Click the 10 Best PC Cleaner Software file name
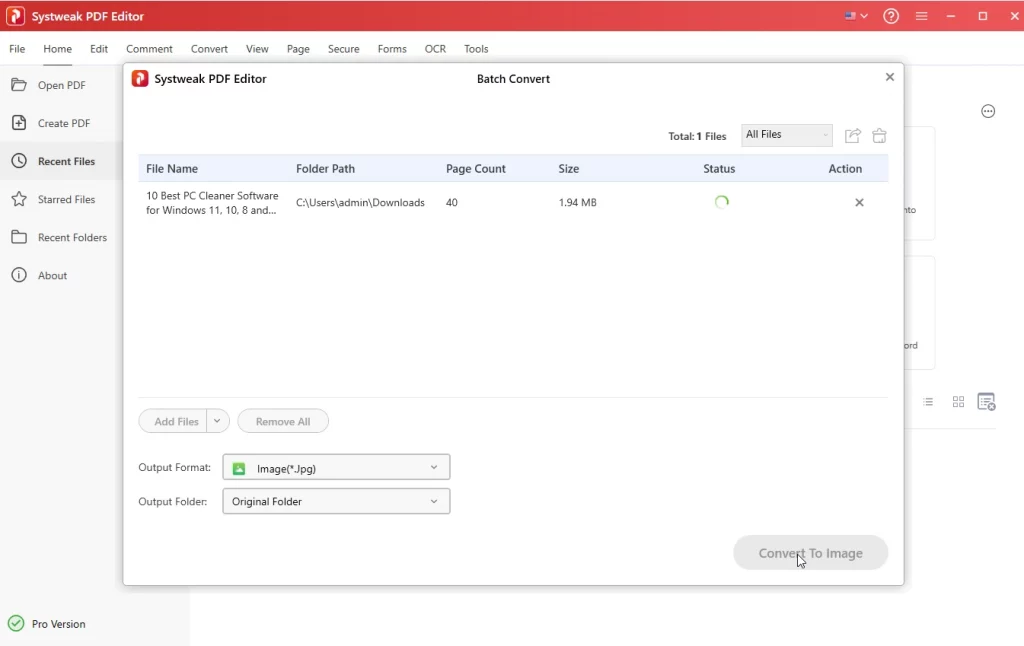 point(212,202)
